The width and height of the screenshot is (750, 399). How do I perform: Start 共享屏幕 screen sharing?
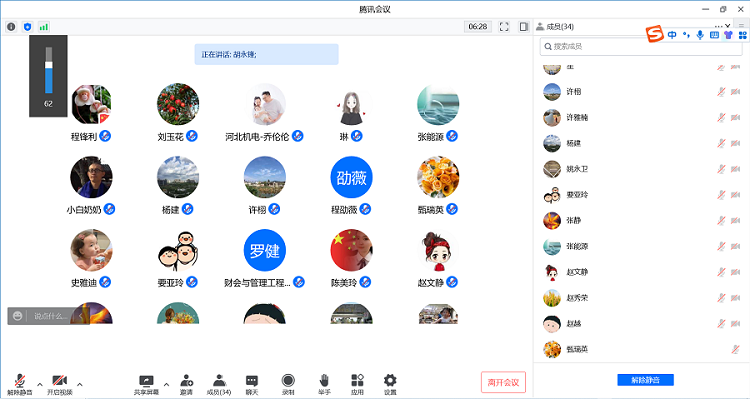pos(146,384)
